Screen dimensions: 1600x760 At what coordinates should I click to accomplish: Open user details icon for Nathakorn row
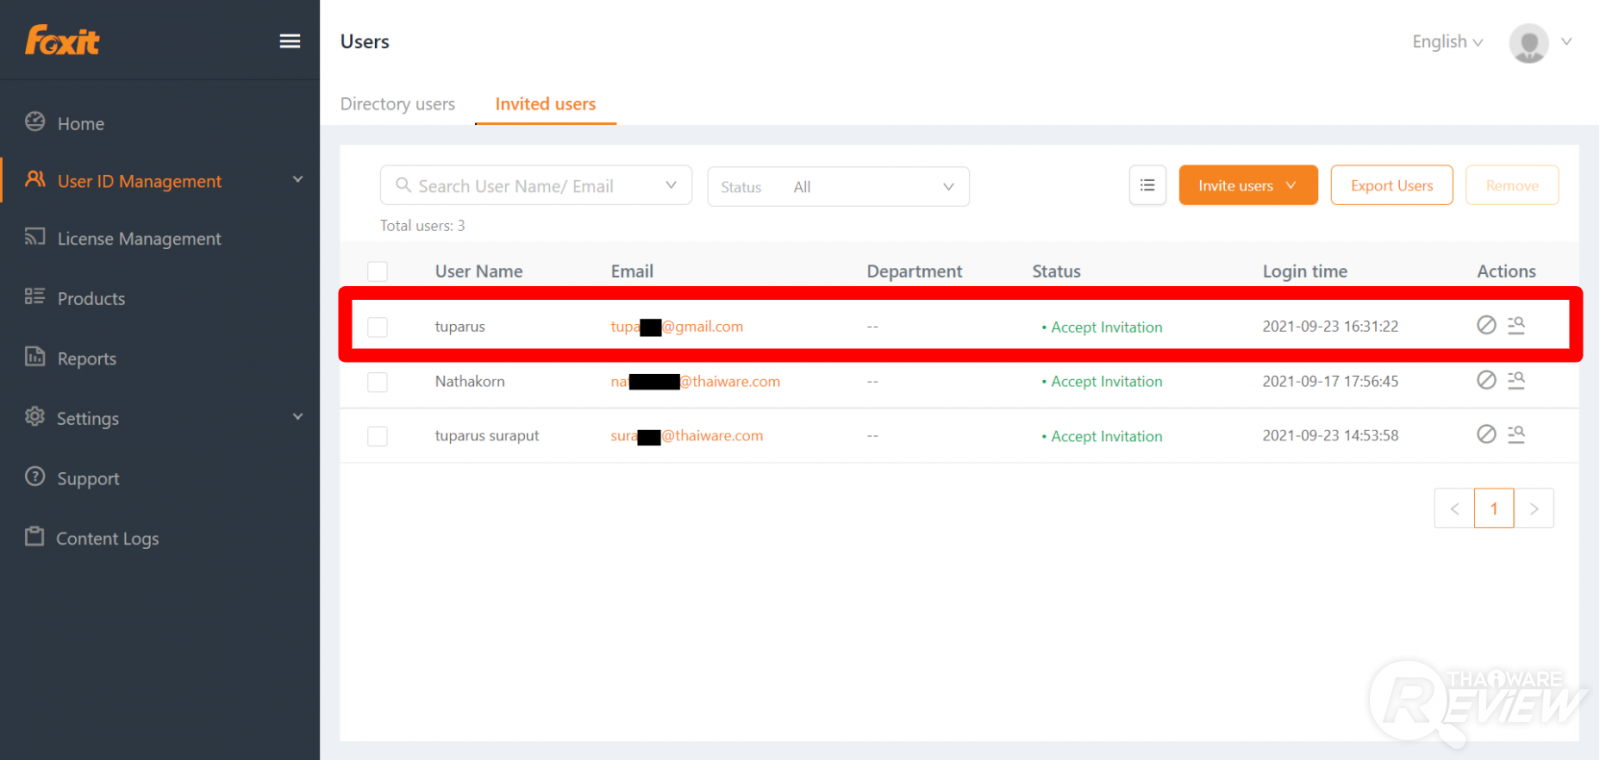click(x=1516, y=380)
